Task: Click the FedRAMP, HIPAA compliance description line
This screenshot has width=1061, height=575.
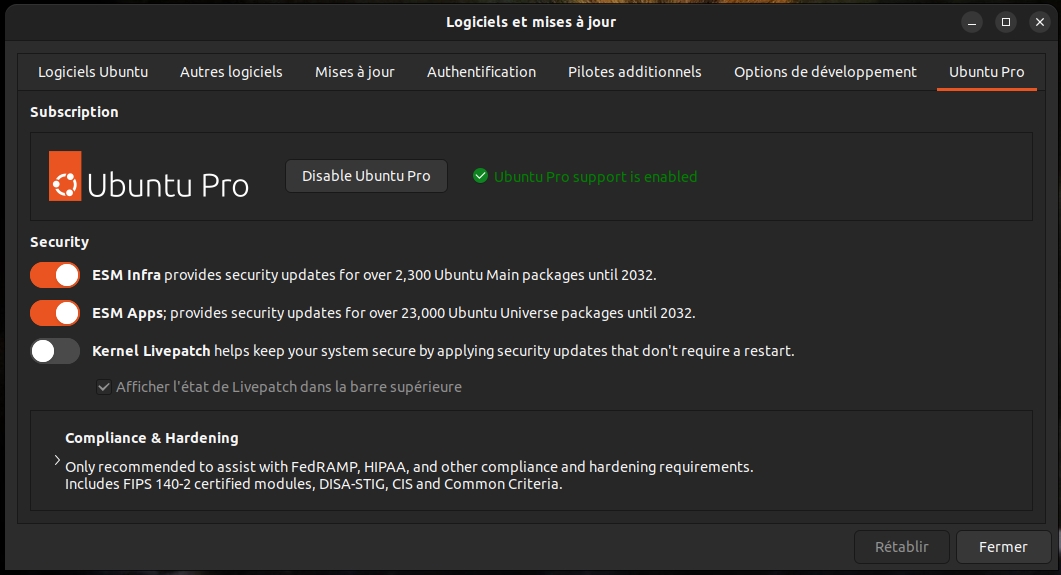Action: point(409,467)
